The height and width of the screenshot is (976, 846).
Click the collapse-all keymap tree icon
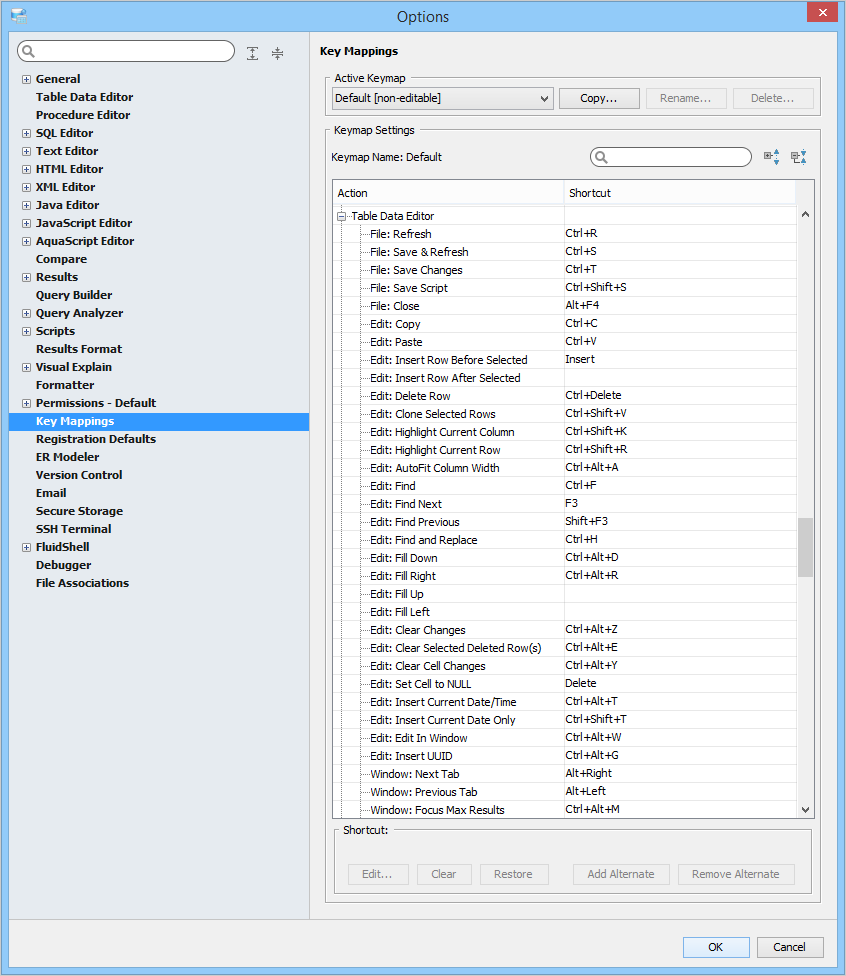(x=799, y=157)
